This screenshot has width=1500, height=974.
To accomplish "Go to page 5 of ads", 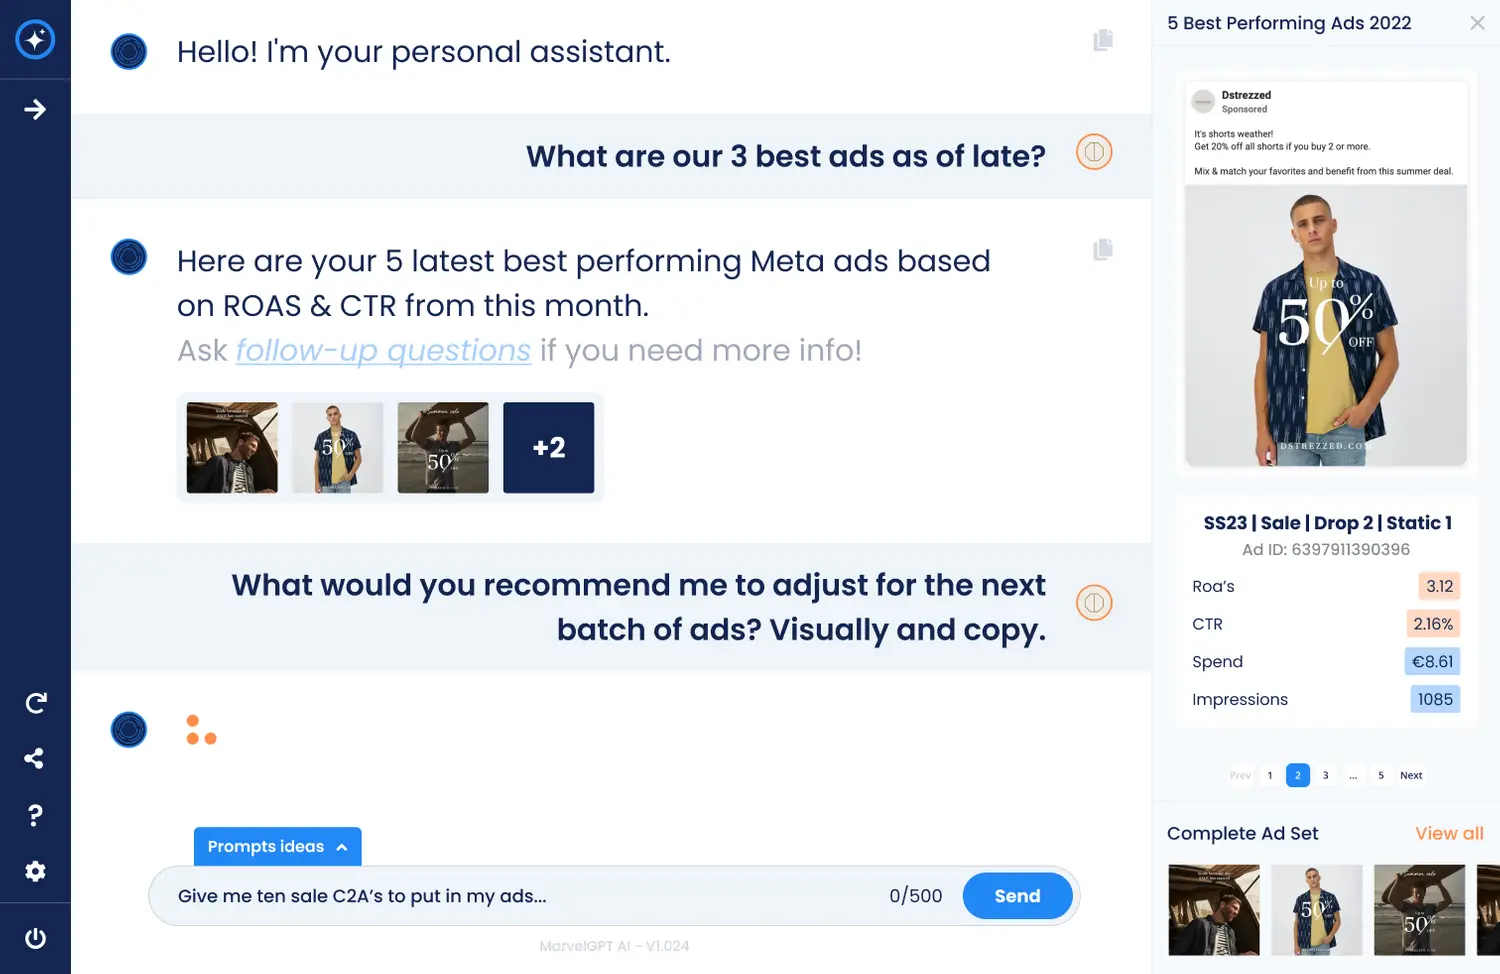I will [x=1381, y=775].
